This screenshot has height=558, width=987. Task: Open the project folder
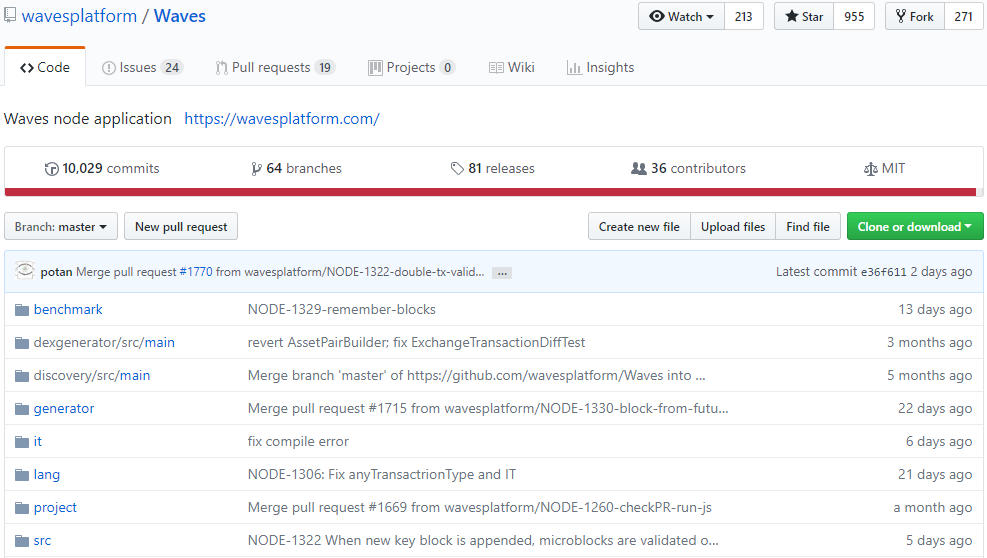[x=55, y=508]
